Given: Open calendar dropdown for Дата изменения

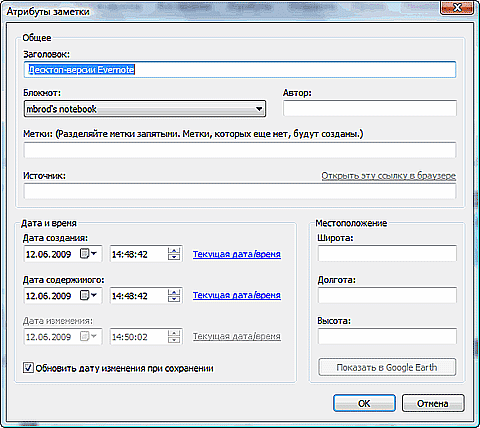Looking at the screenshot, I should tap(88, 336).
